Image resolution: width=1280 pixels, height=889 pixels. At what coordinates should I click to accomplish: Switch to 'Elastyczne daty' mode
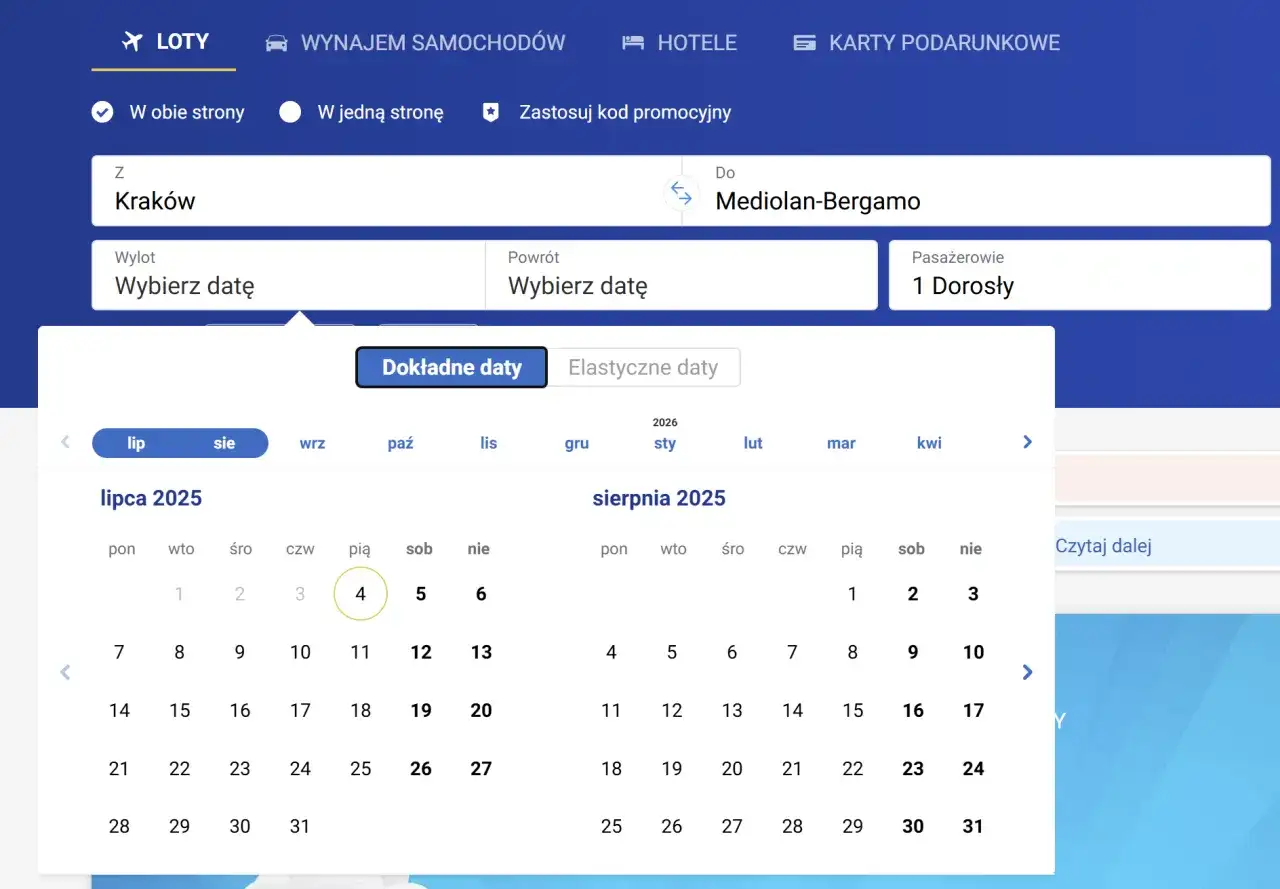(643, 367)
